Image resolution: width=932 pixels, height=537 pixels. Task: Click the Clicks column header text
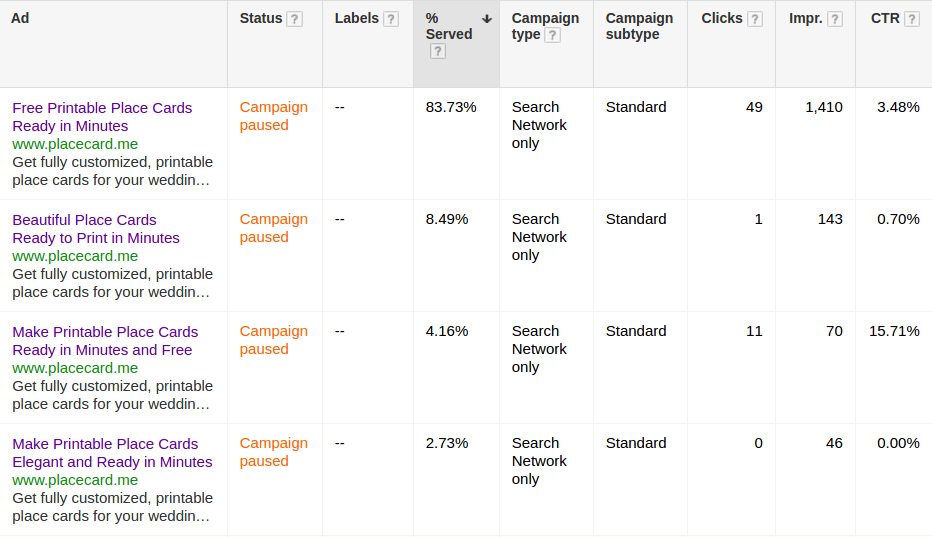click(x=721, y=18)
